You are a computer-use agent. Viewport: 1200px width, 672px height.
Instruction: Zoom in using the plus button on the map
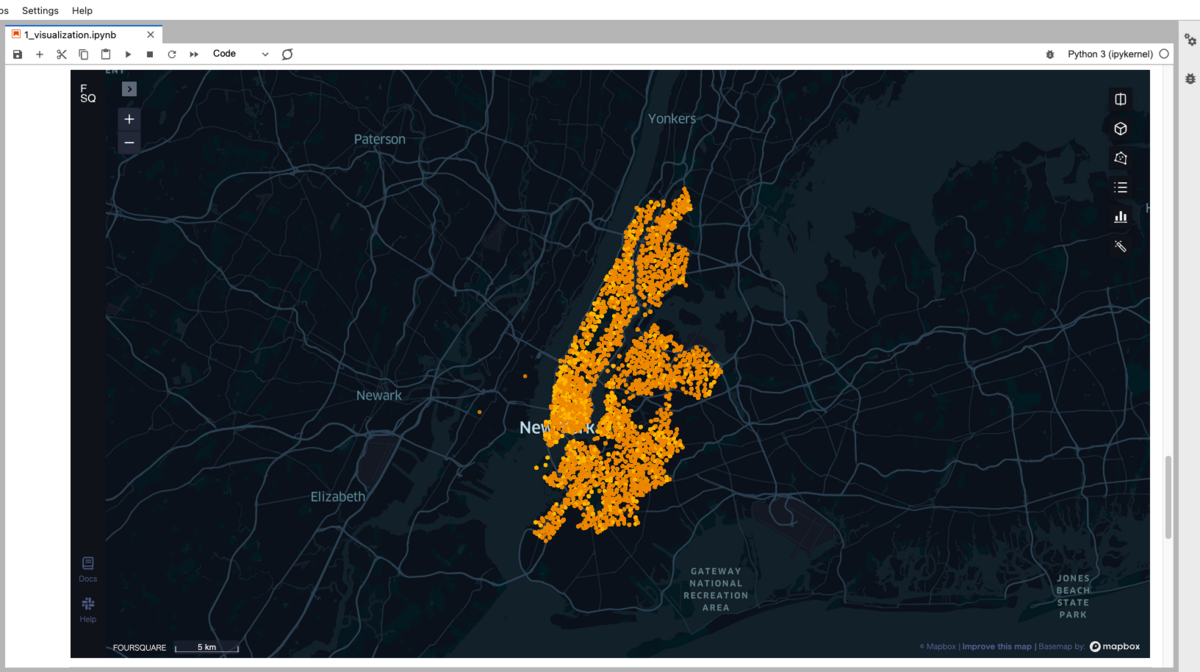128,118
